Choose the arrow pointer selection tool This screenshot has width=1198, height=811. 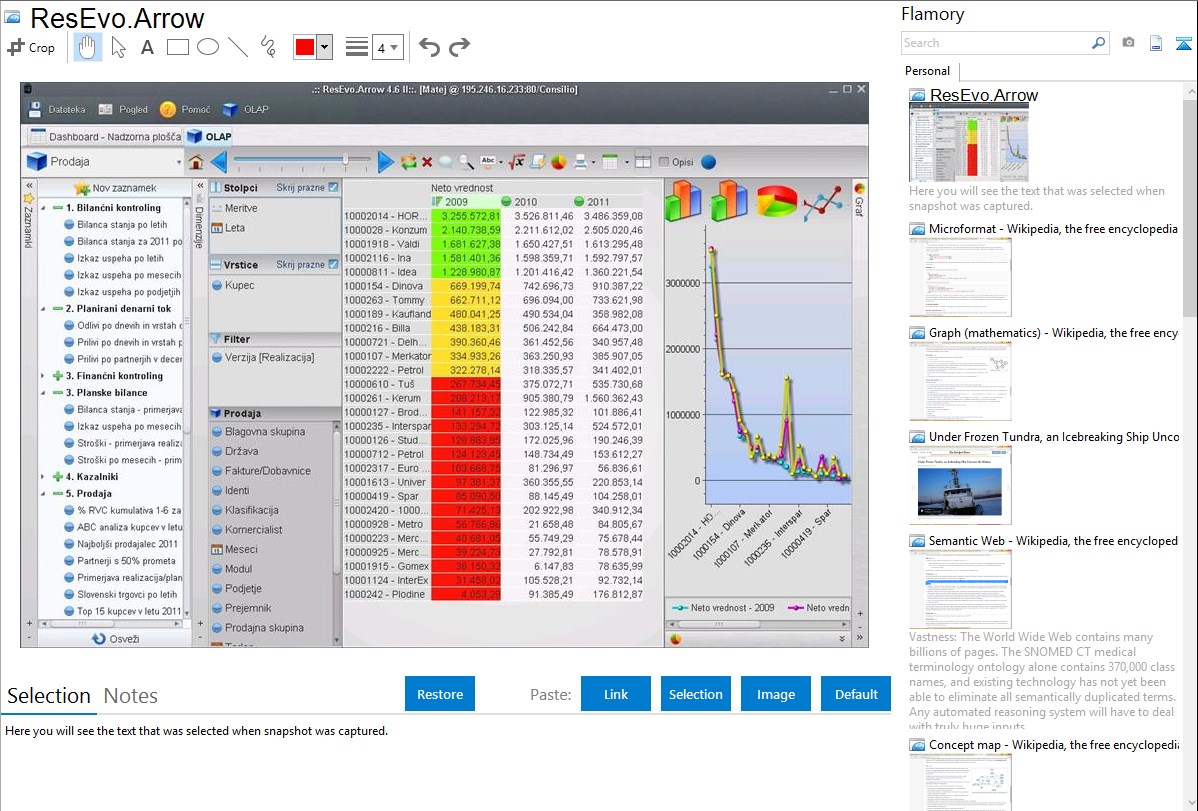[118, 47]
